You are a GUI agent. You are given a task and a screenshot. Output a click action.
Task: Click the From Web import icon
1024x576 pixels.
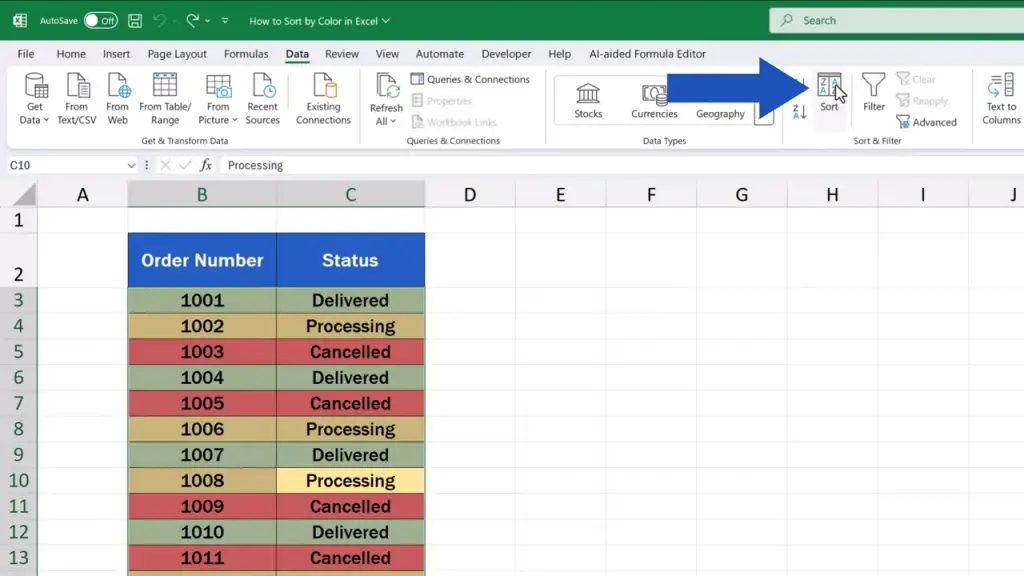(x=118, y=98)
